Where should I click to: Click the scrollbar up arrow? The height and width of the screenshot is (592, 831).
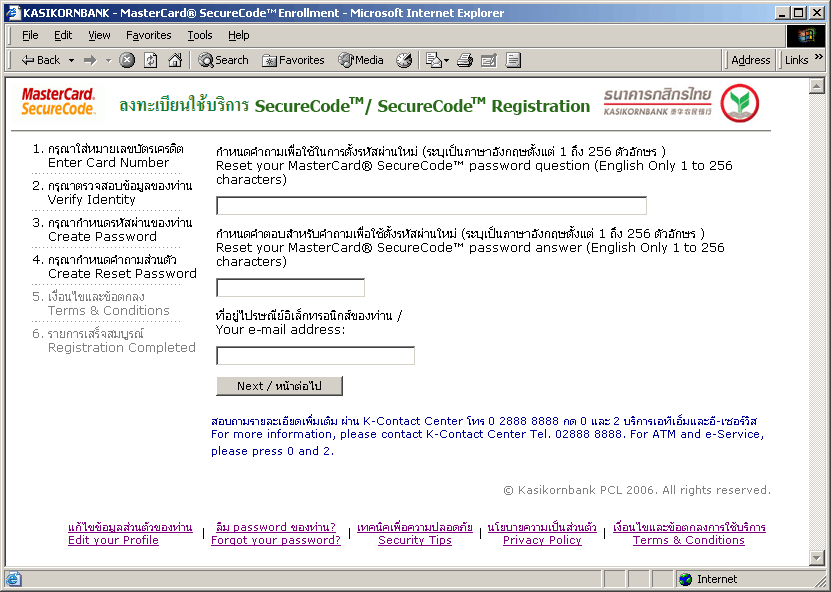click(817, 86)
